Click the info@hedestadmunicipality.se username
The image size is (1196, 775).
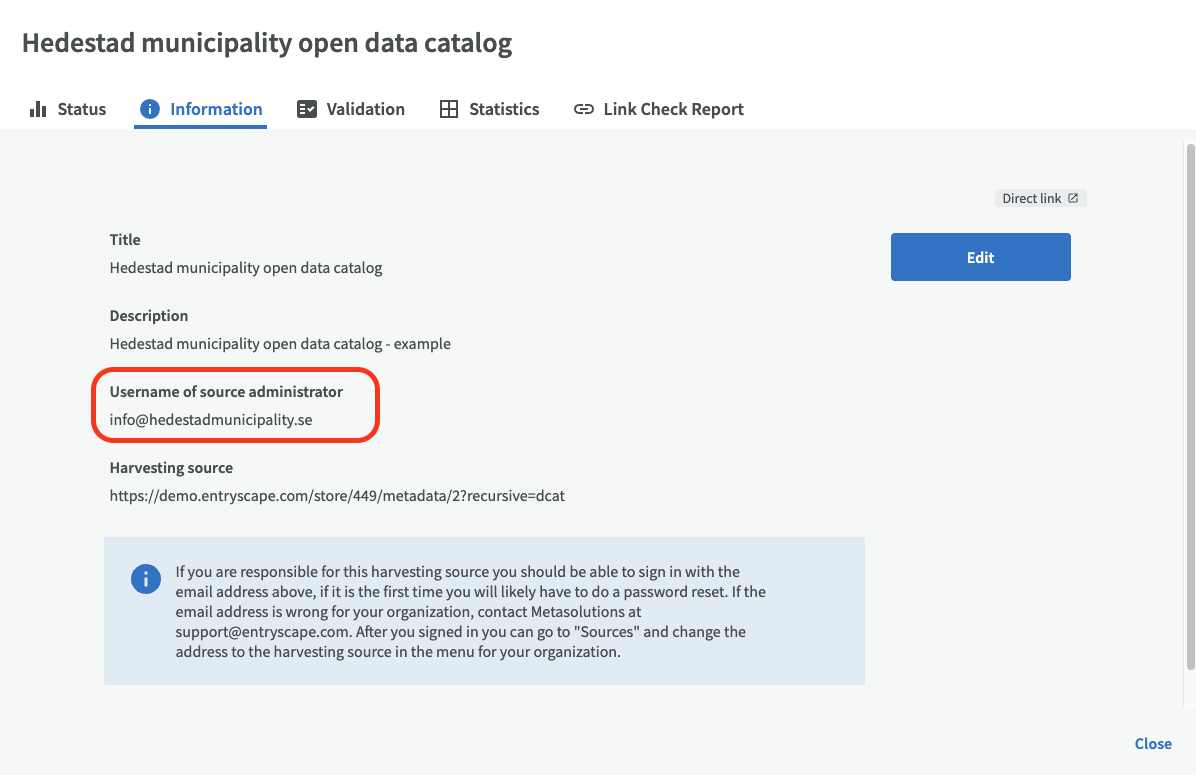211,420
